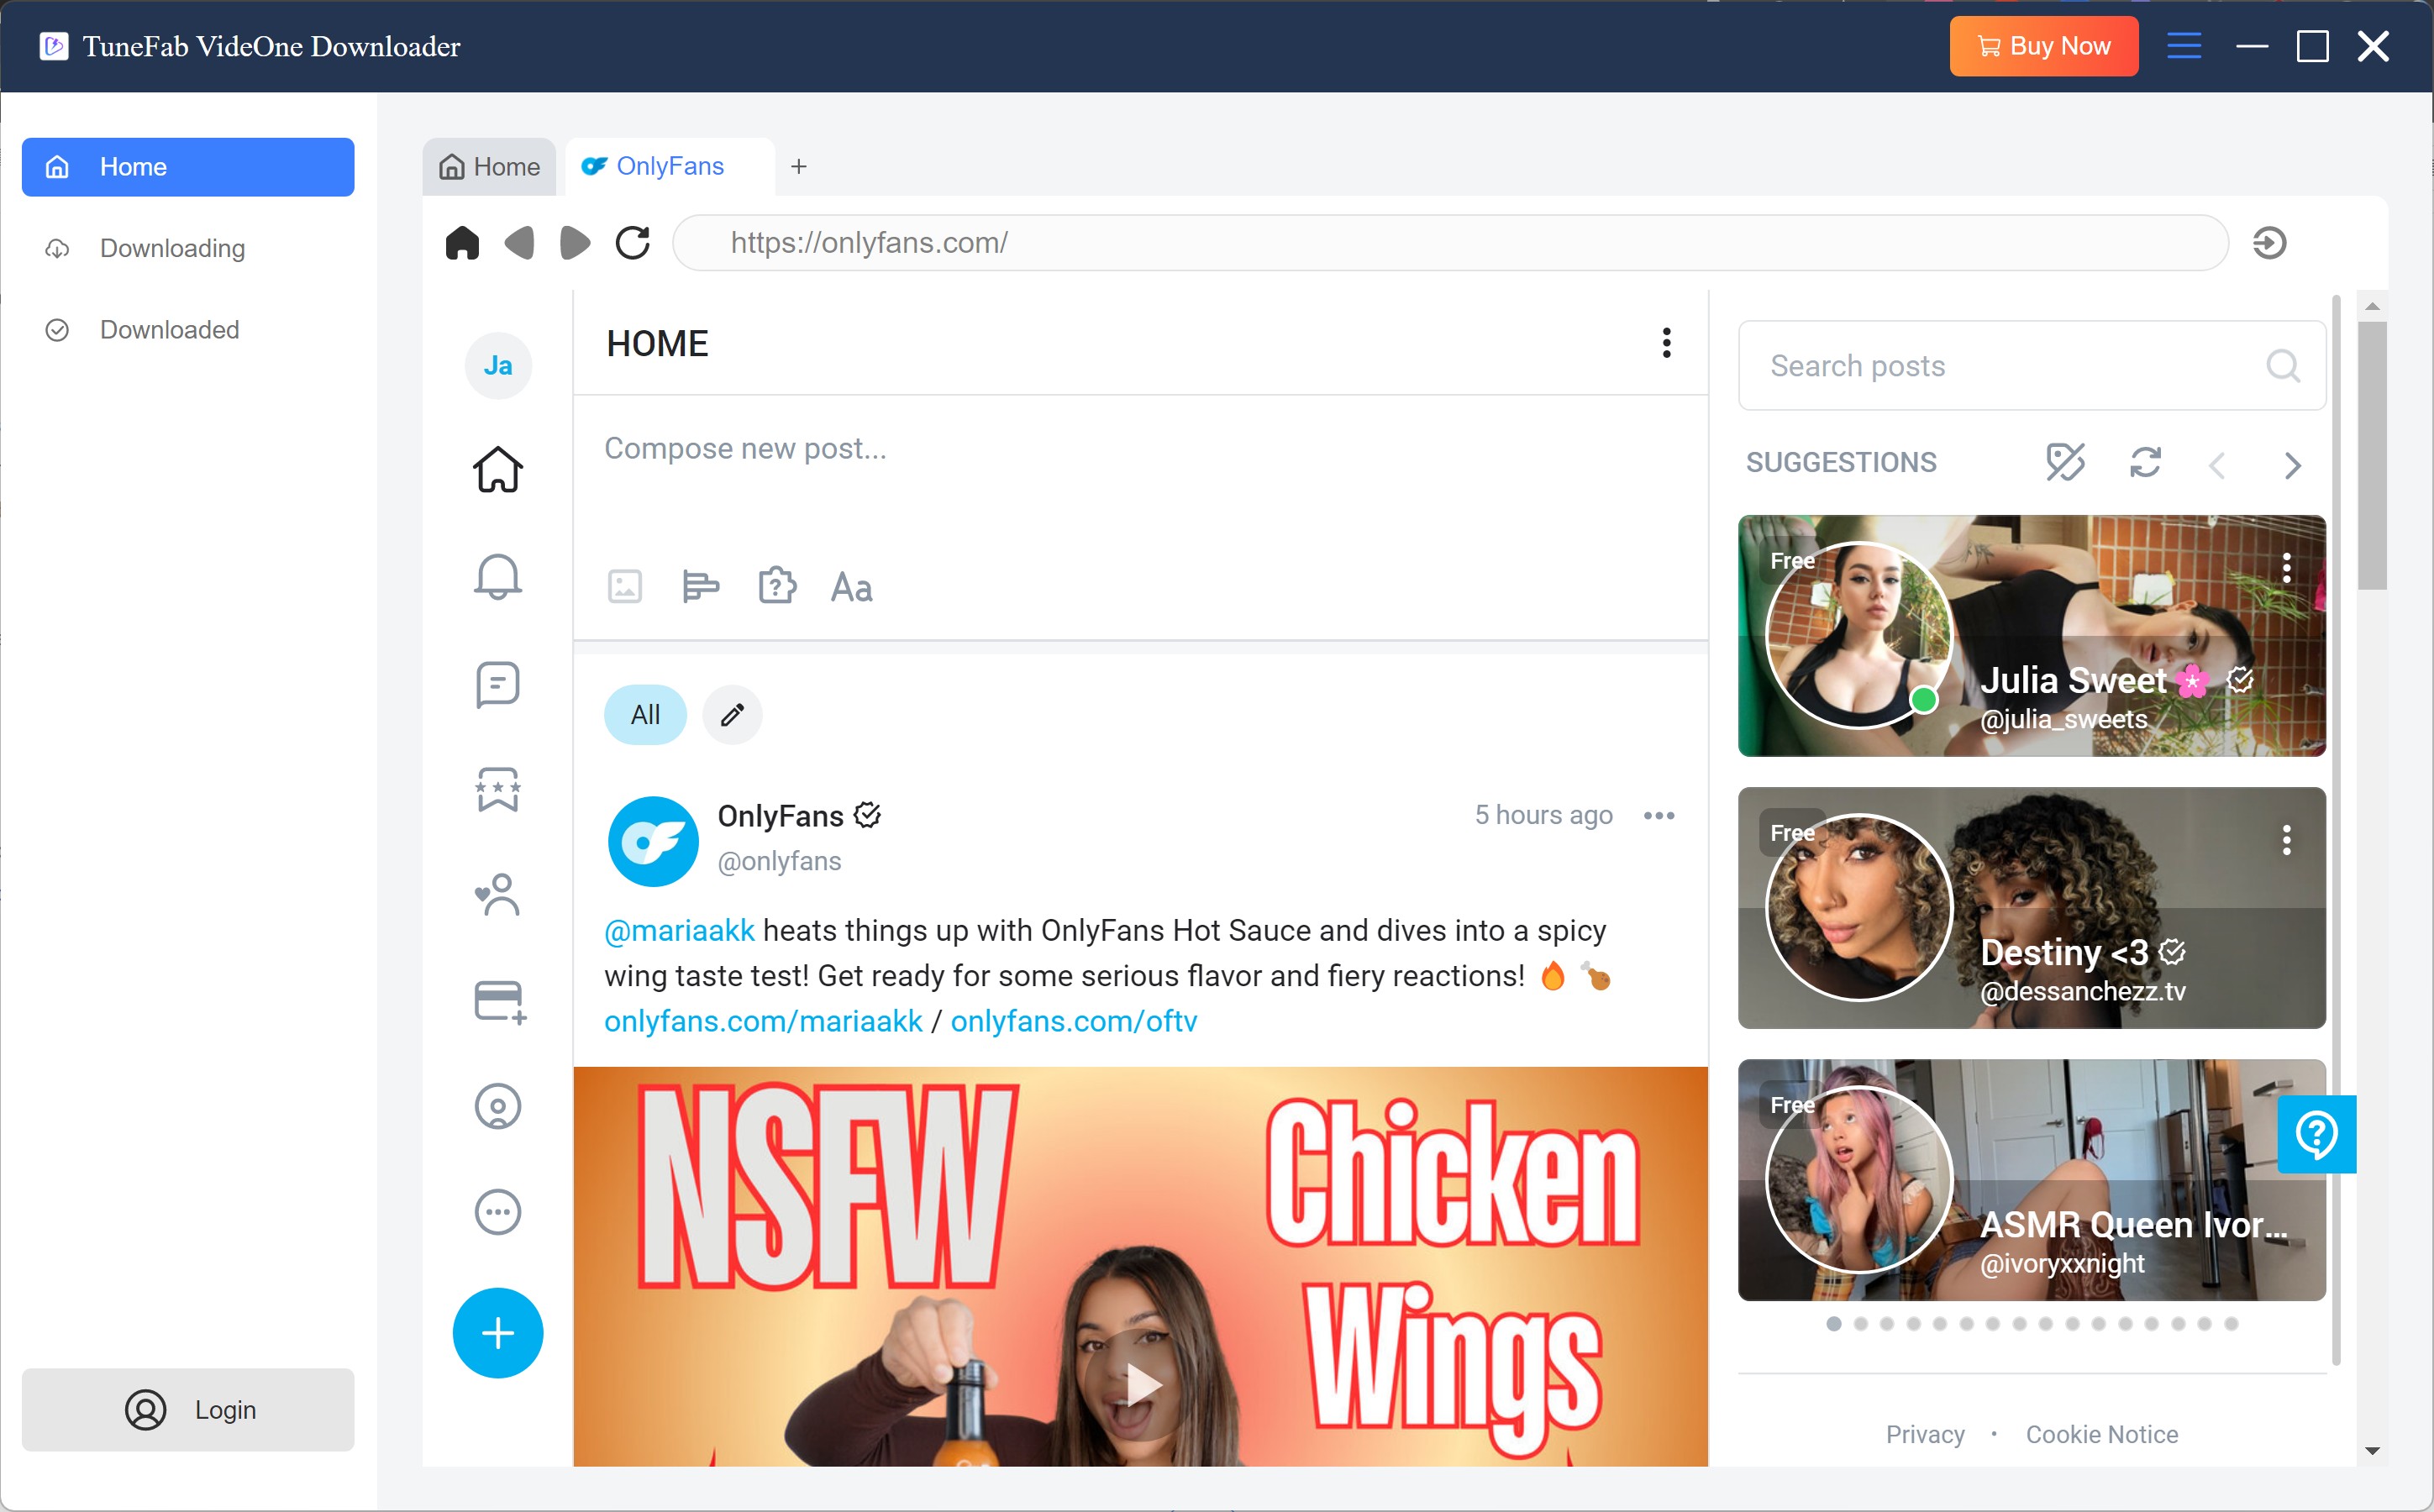Reload the page with refresh icon
The image size is (2434, 1512).
pos(633,243)
